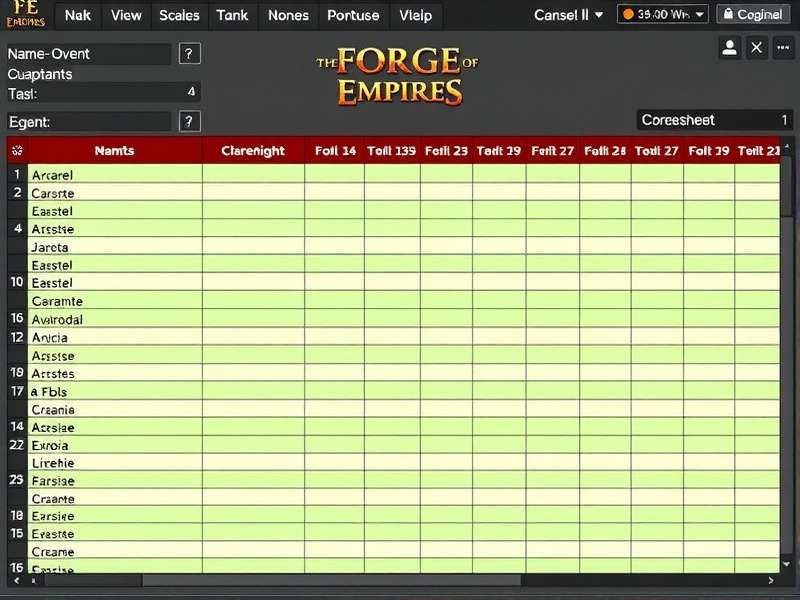Click the scroll right arrow

coord(771,581)
